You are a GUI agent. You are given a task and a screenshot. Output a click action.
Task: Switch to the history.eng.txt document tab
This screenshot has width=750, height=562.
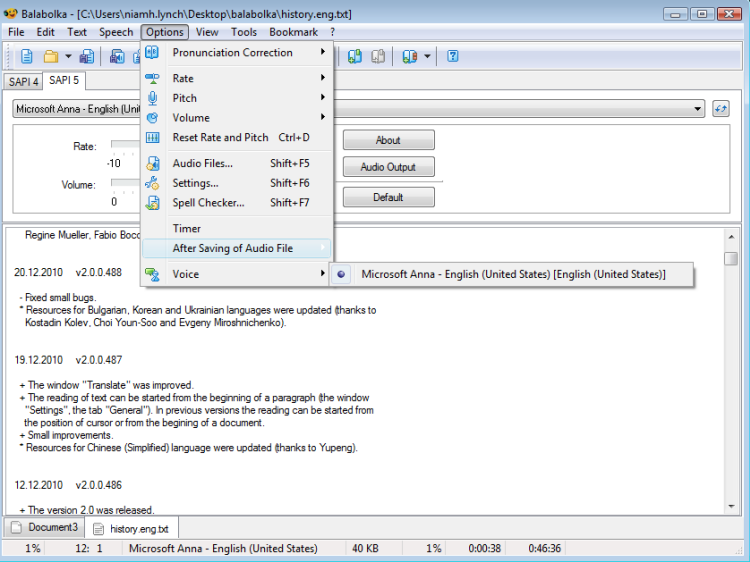pos(132,528)
